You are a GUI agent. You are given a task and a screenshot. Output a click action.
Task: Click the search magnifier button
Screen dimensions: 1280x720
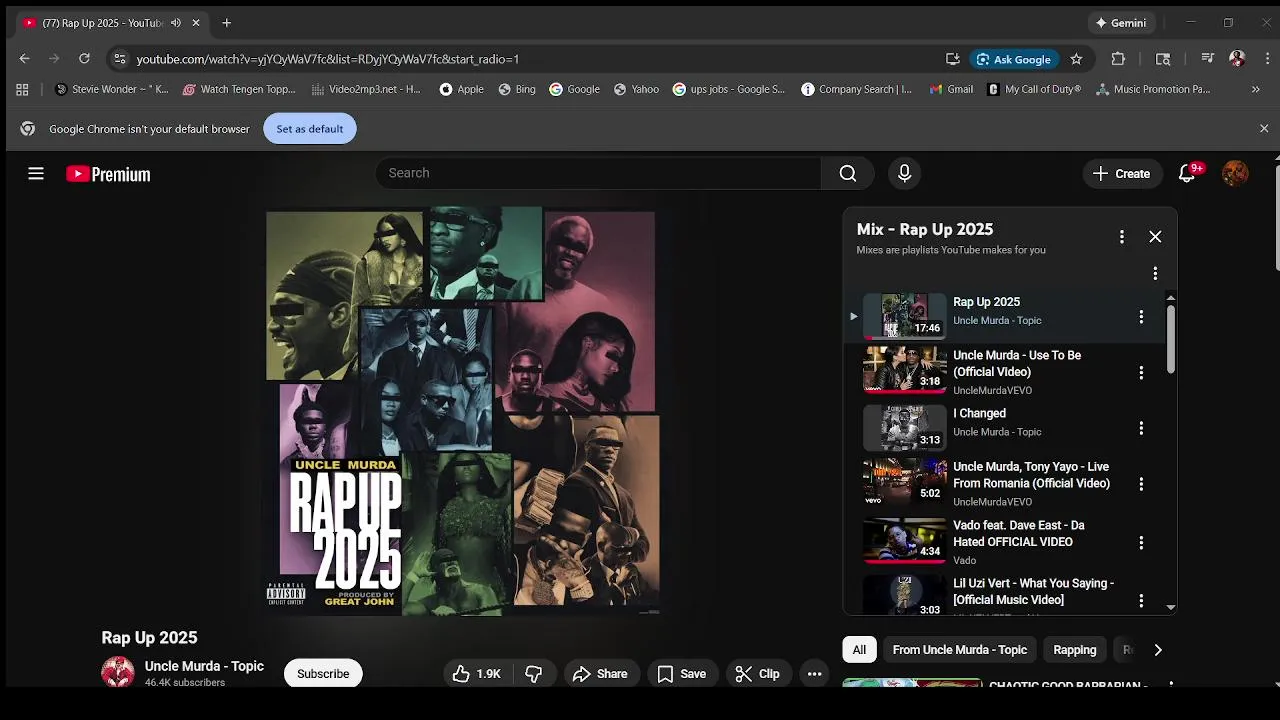pyautogui.click(x=848, y=173)
